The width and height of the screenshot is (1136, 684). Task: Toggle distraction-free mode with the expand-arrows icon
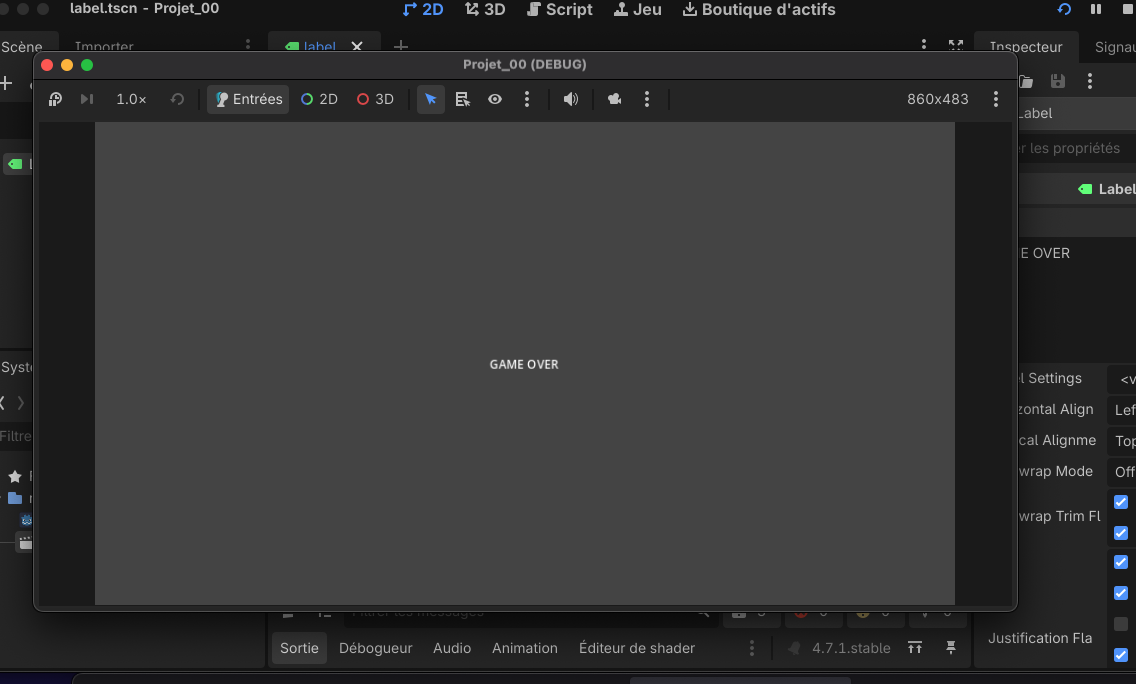[x=956, y=46]
